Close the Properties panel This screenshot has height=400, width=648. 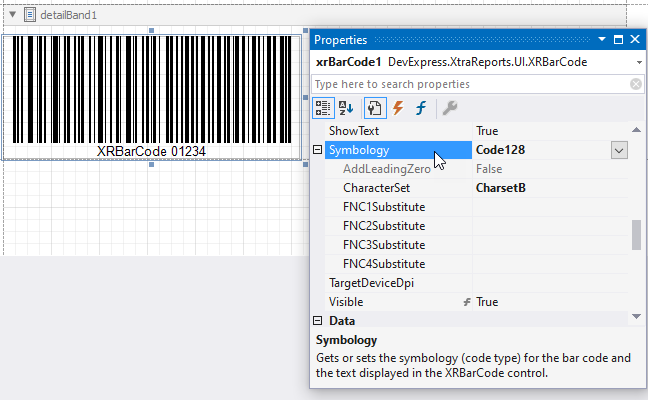pos(635,39)
